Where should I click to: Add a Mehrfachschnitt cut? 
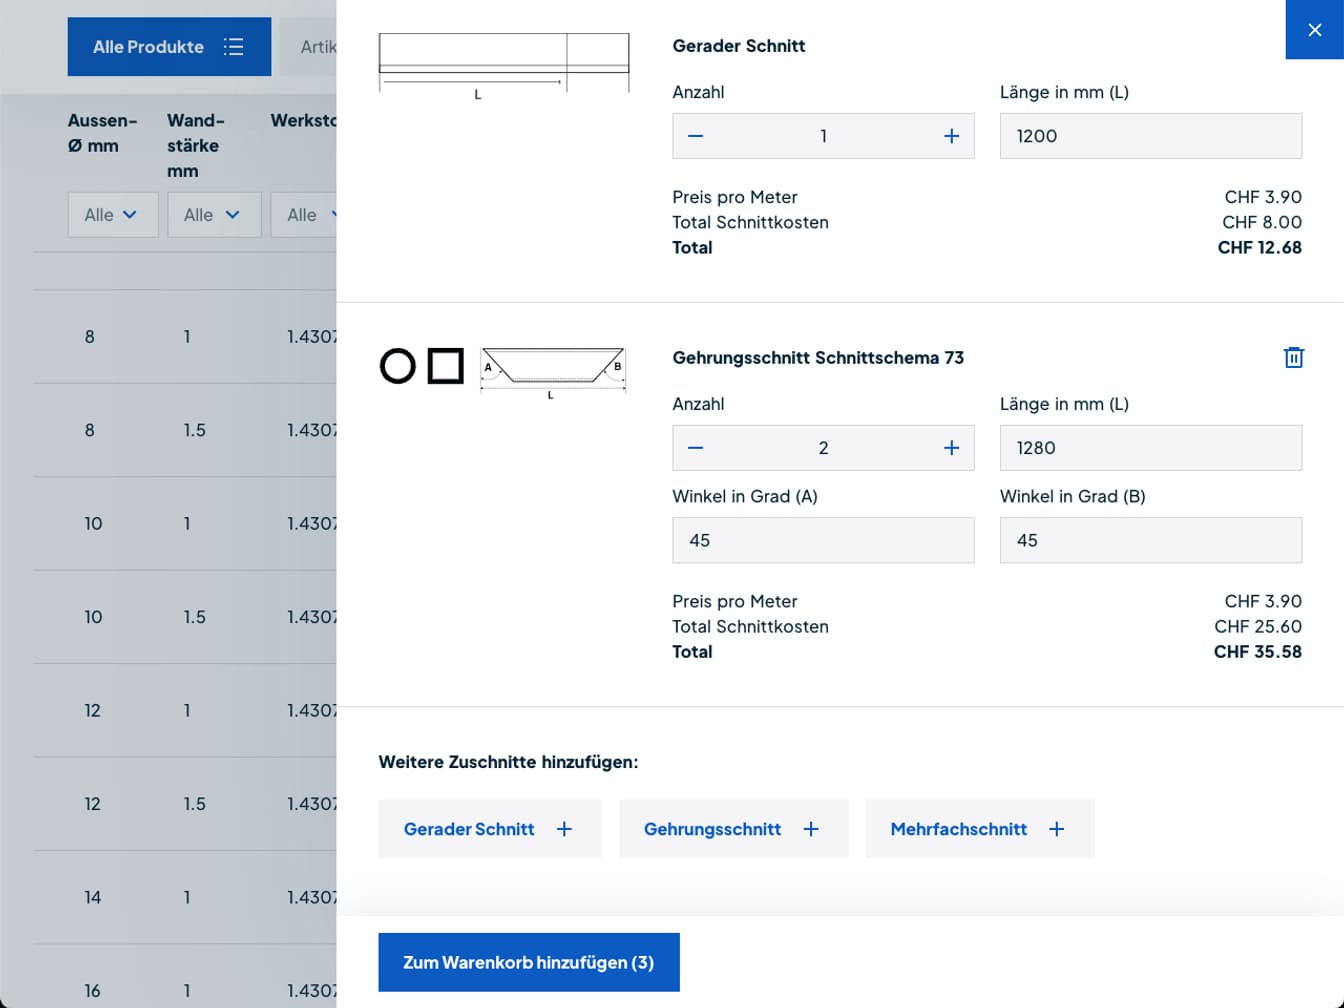pos(979,829)
